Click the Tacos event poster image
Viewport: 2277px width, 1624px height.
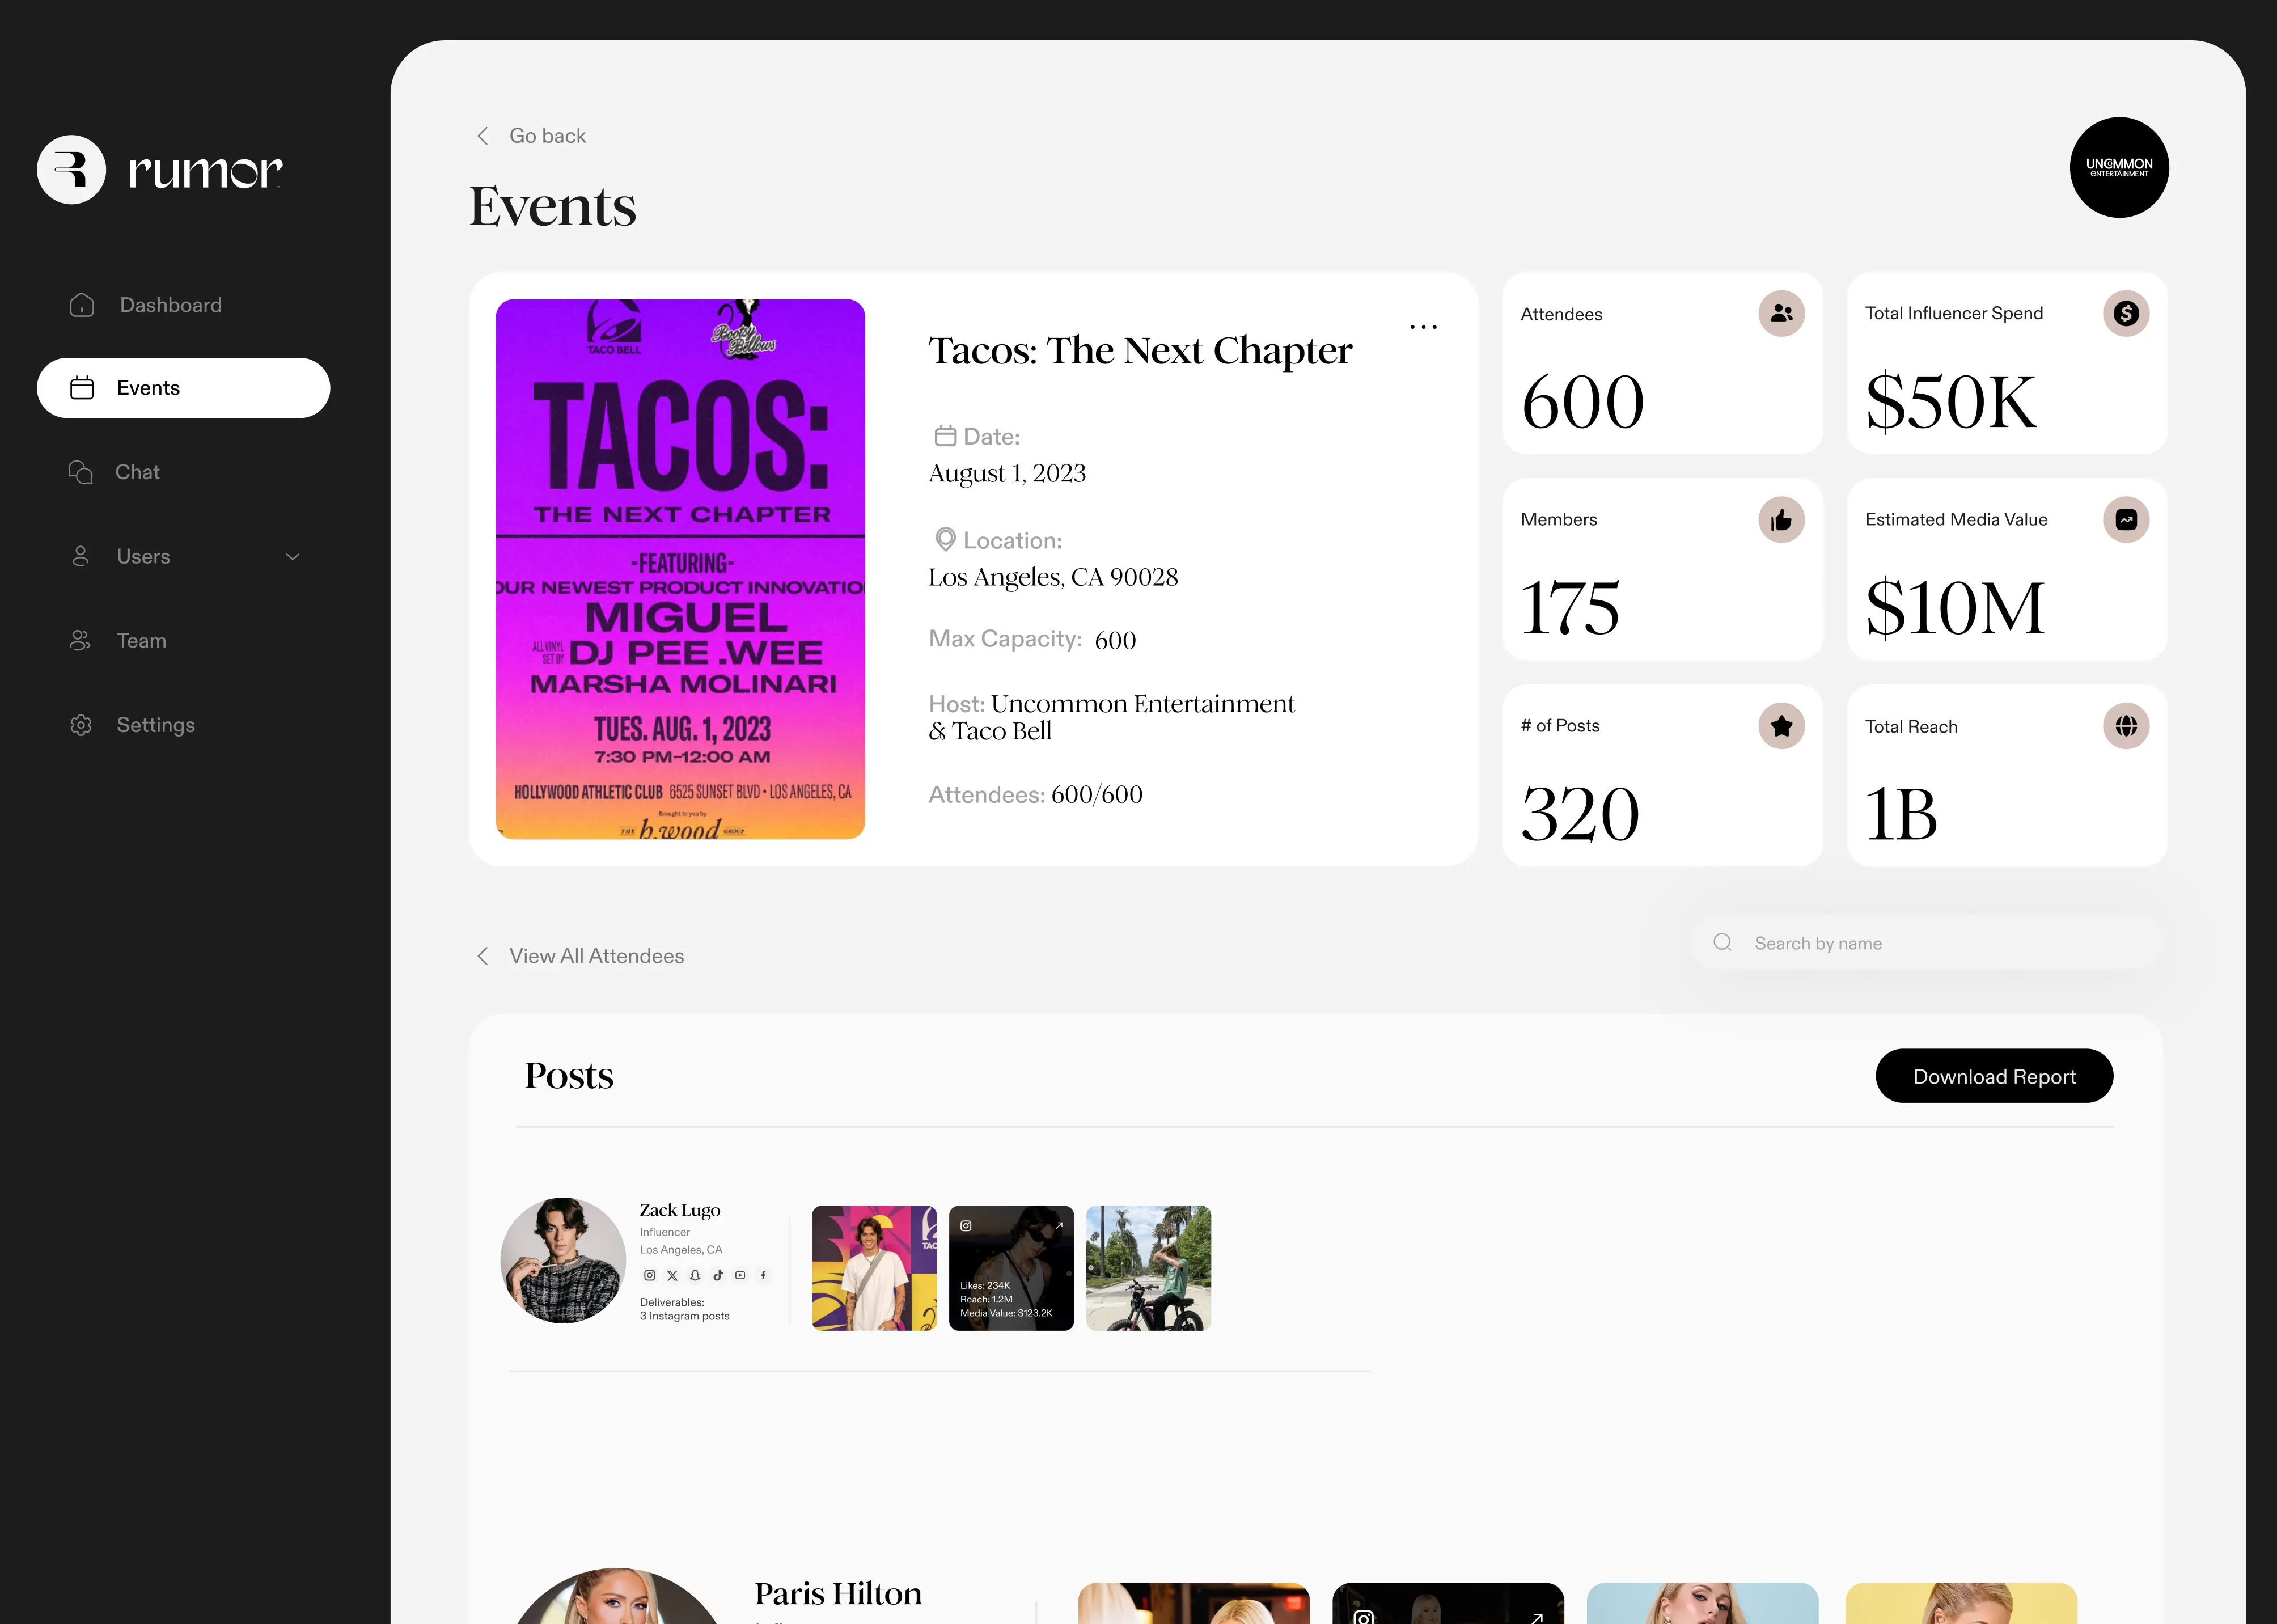click(680, 569)
